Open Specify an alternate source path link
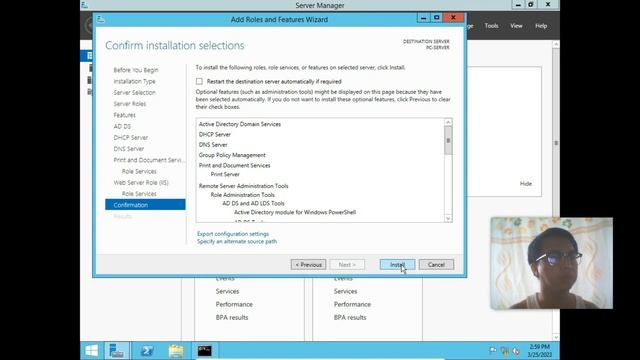The width and height of the screenshot is (640, 360). pyautogui.click(x=237, y=241)
